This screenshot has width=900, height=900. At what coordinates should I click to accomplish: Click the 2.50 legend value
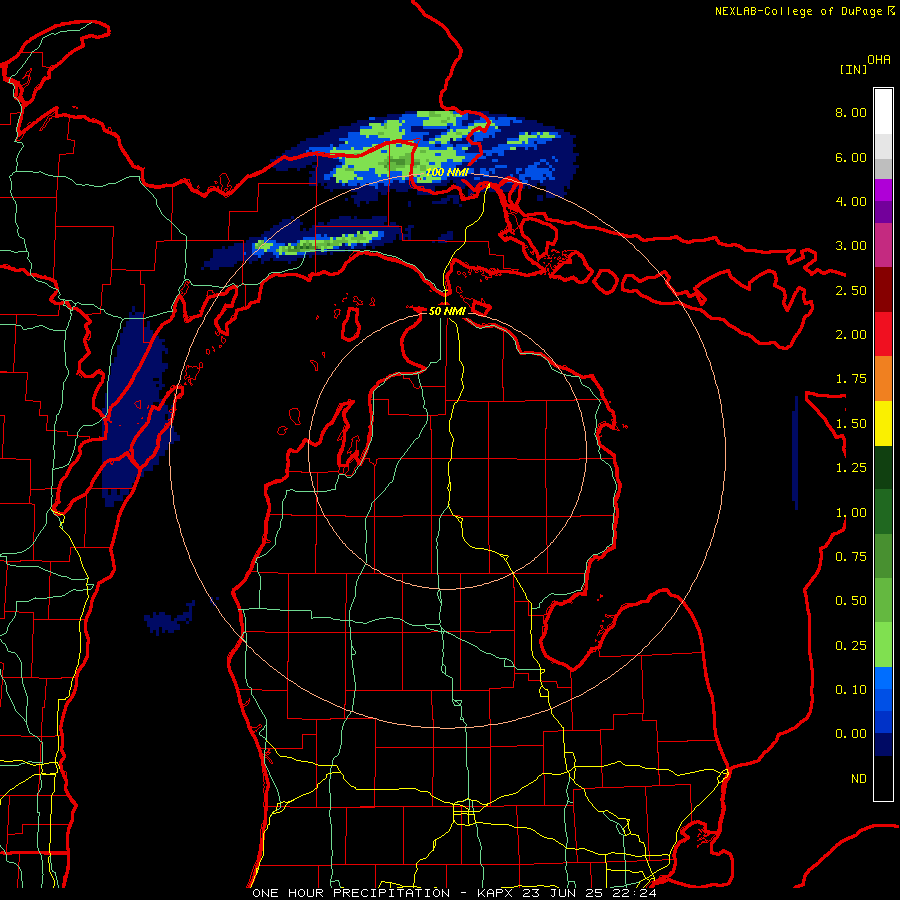pyautogui.click(x=851, y=290)
